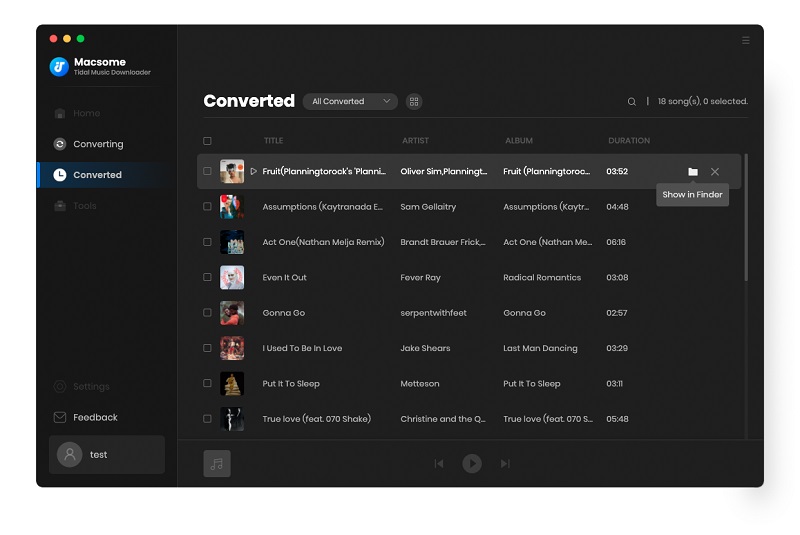800x535 pixels.
Task: Sort by ARTIST column header
Action: pos(415,141)
